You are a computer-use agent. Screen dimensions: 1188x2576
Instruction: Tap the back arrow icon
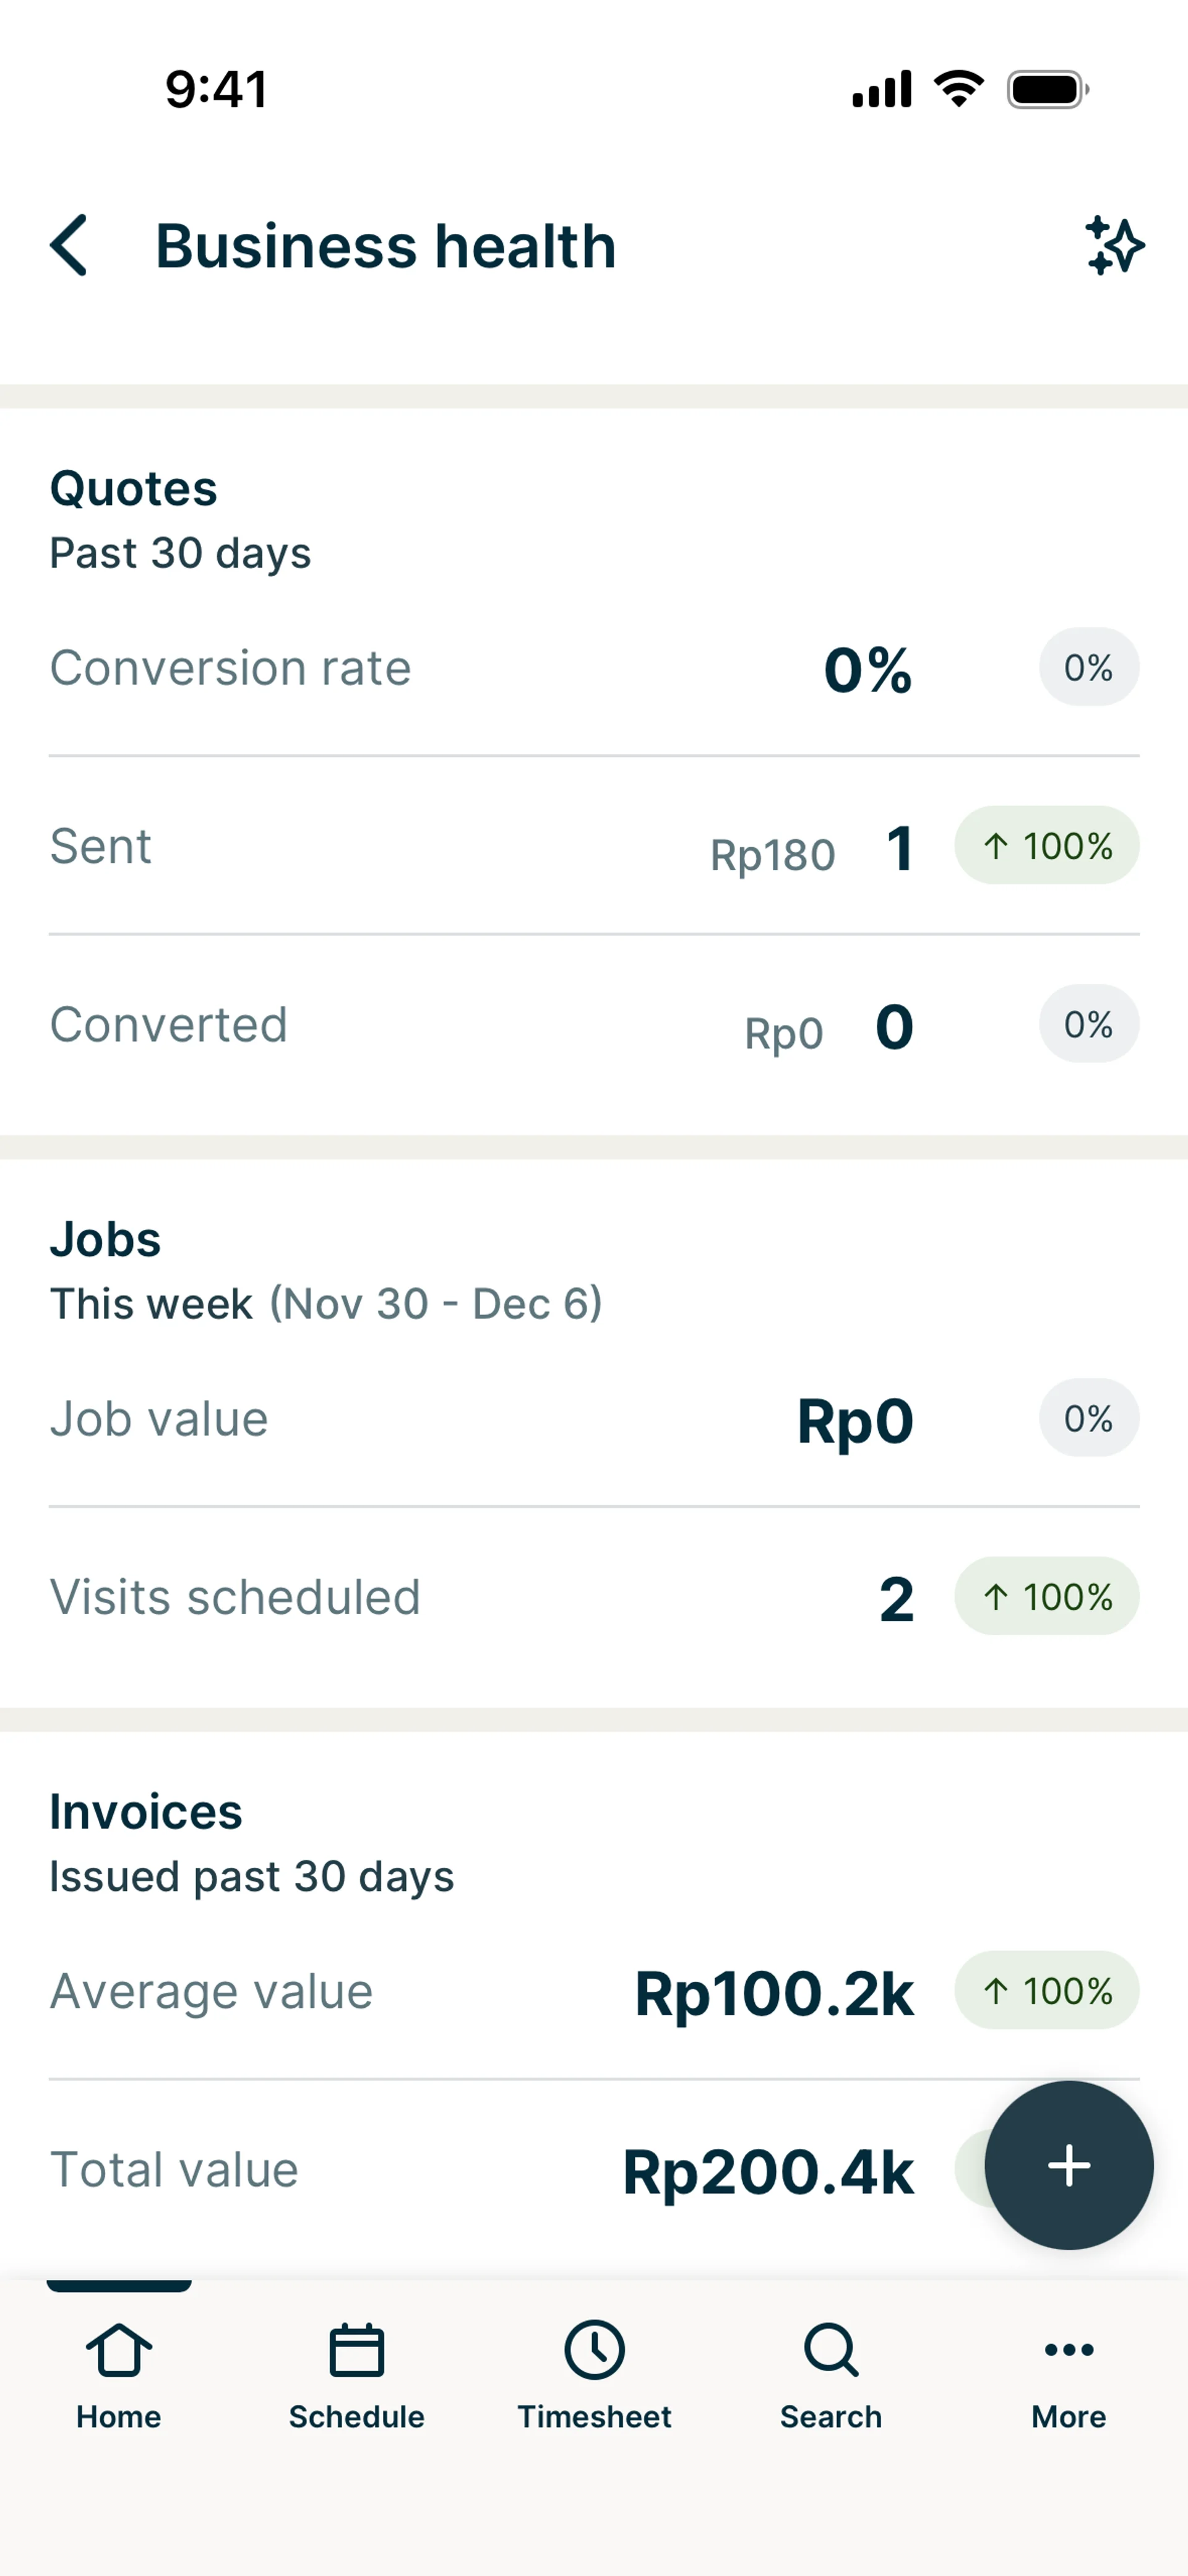(69, 245)
